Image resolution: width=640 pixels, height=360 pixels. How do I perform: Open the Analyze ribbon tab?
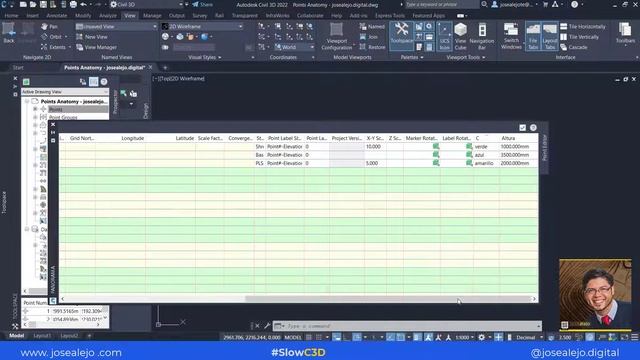[108, 16]
